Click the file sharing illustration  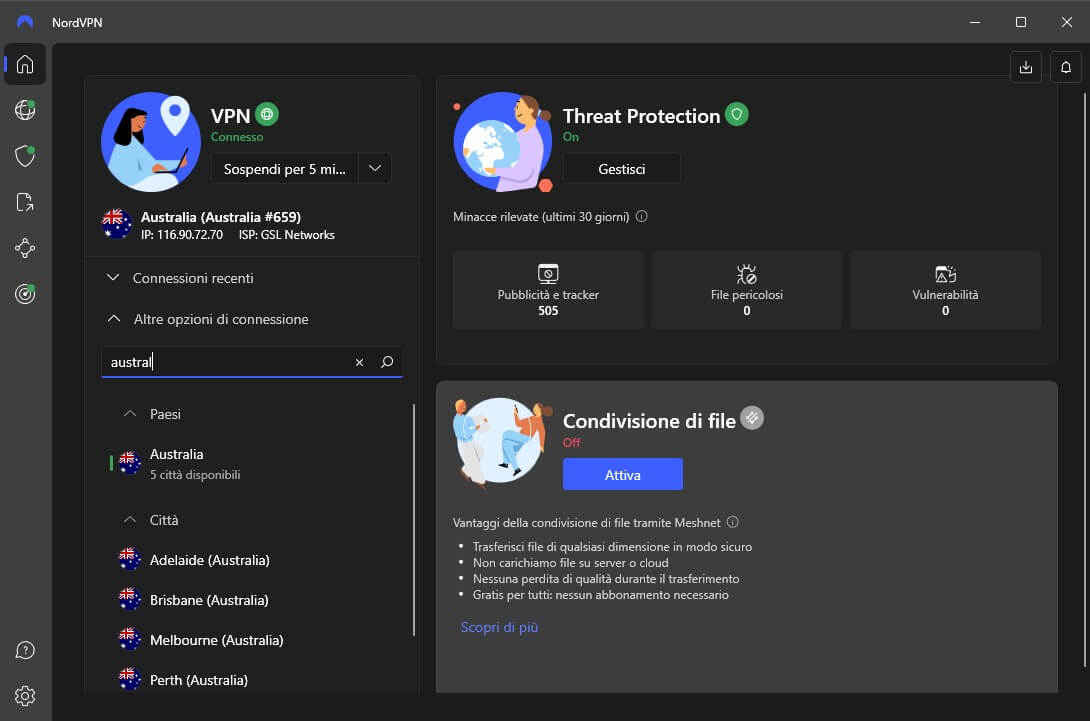502,443
